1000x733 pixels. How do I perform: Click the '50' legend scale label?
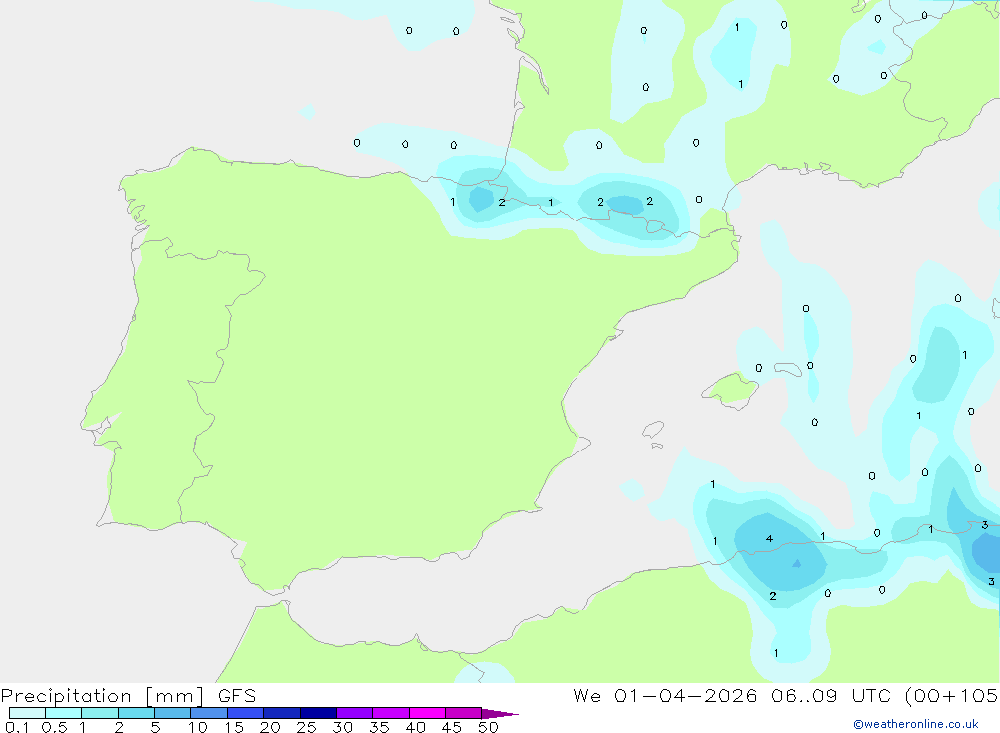[x=488, y=727]
